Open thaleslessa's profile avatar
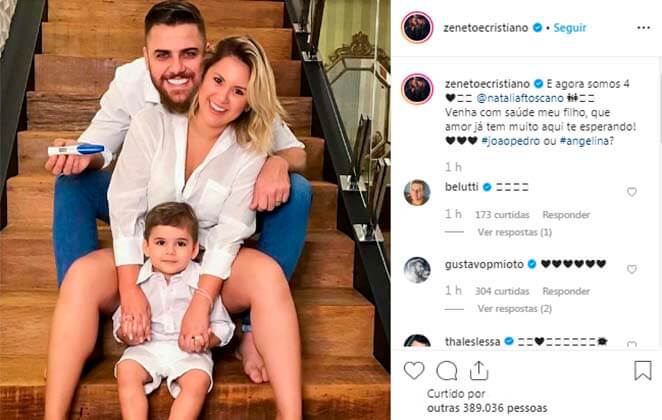 click(417, 341)
